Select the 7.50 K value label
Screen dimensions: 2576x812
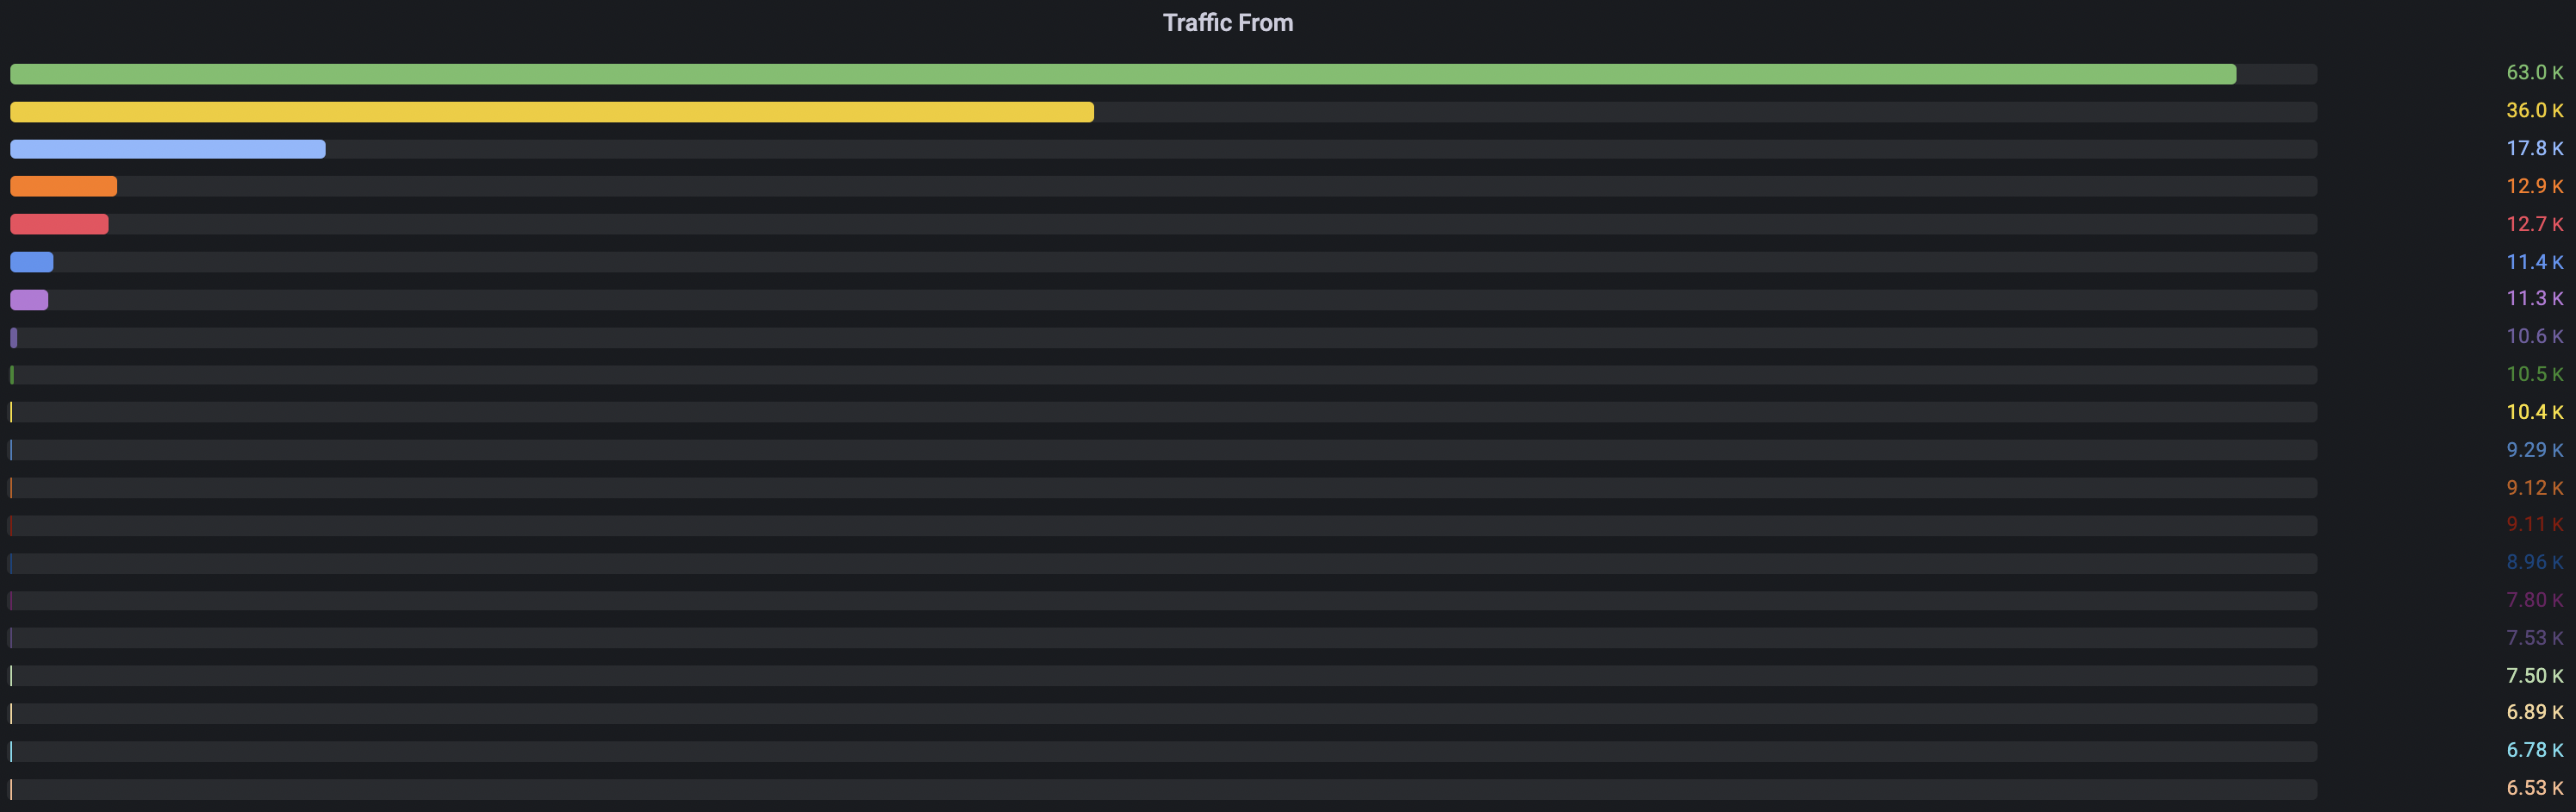[2534, 676]
